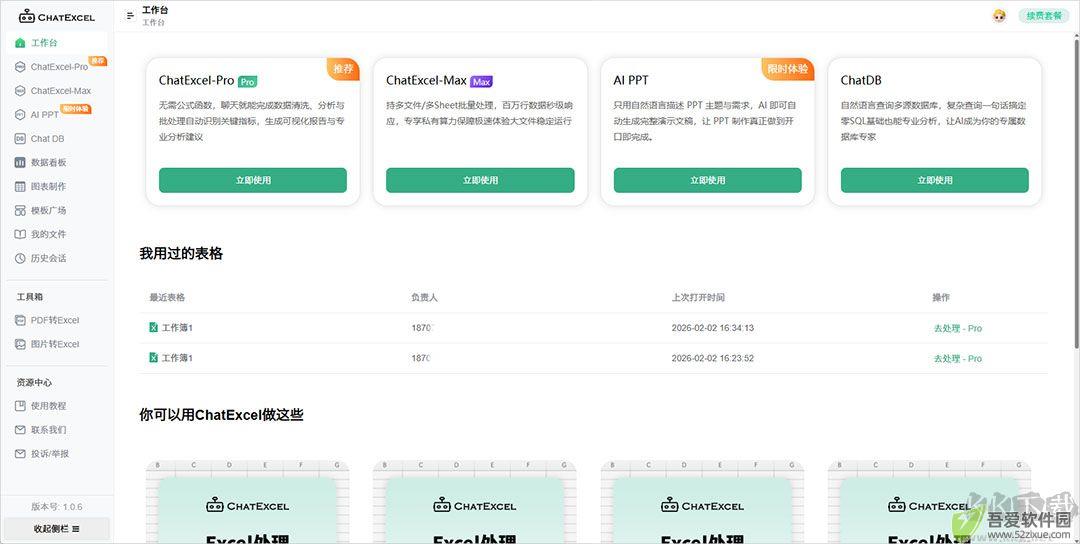Click the 我的文件 book icon

coord(20,234)
